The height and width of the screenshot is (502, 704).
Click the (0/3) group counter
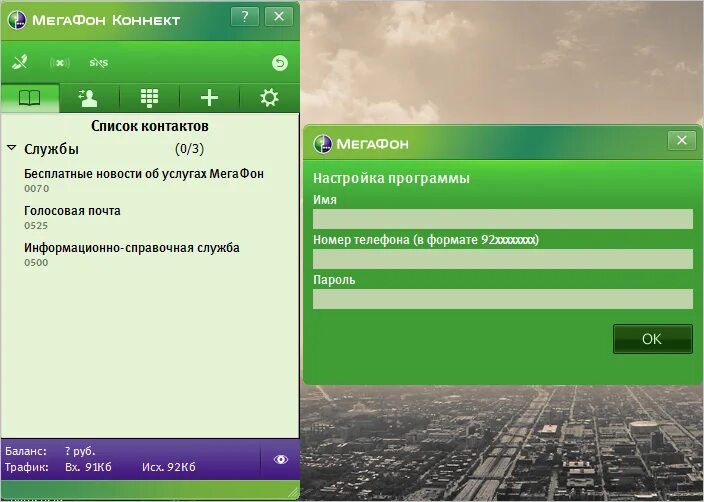point(189,149)
